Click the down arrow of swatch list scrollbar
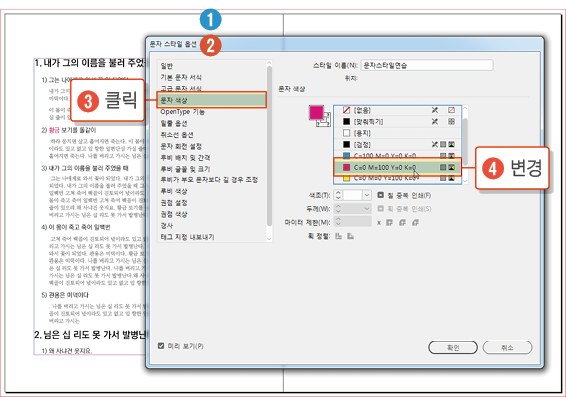The width and height of the screenshot is (566, 397). click(465, 180)
